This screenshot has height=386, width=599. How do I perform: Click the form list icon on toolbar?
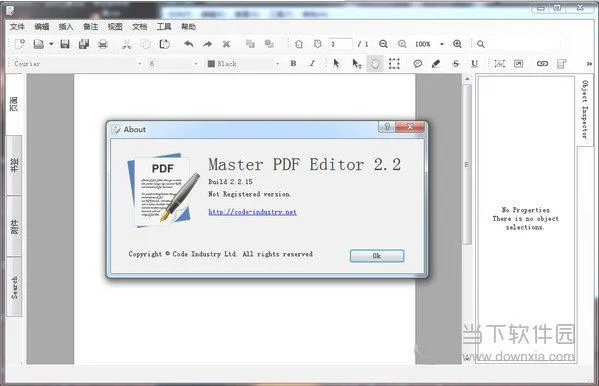(562, 63)
